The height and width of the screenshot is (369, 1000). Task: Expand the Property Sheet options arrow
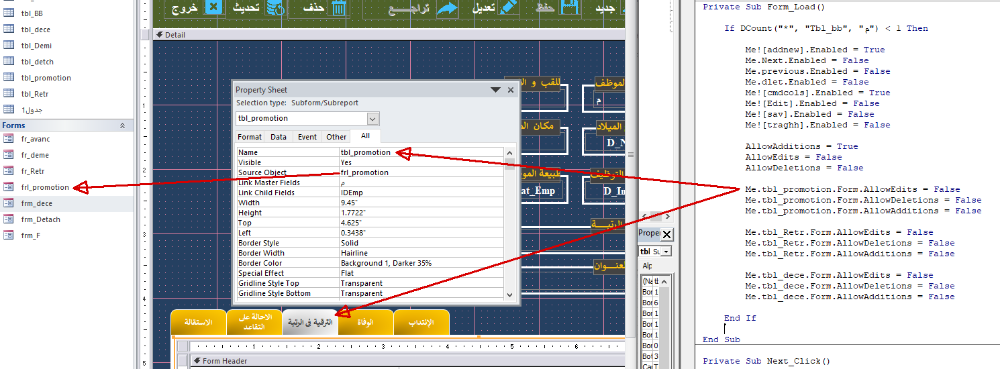point(495,90)
